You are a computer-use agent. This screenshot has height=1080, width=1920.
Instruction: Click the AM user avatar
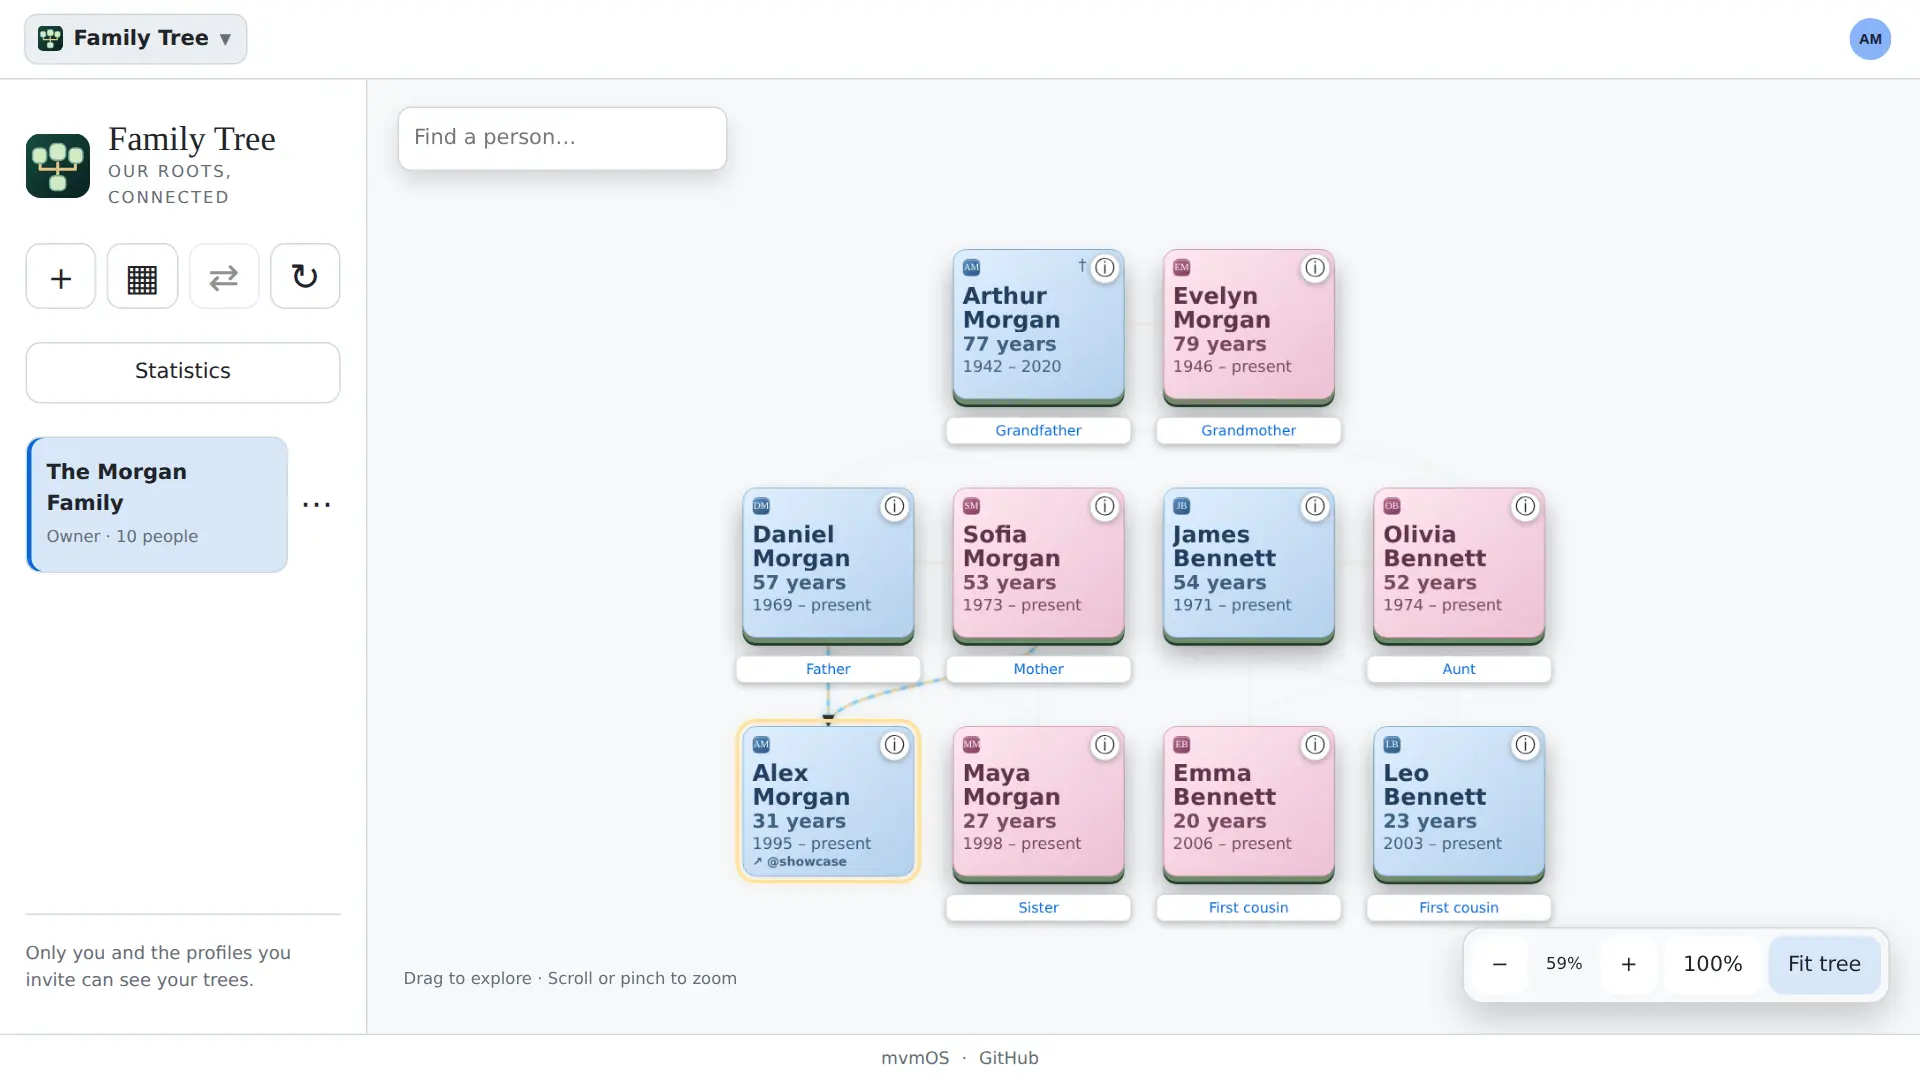point(1870,39)
